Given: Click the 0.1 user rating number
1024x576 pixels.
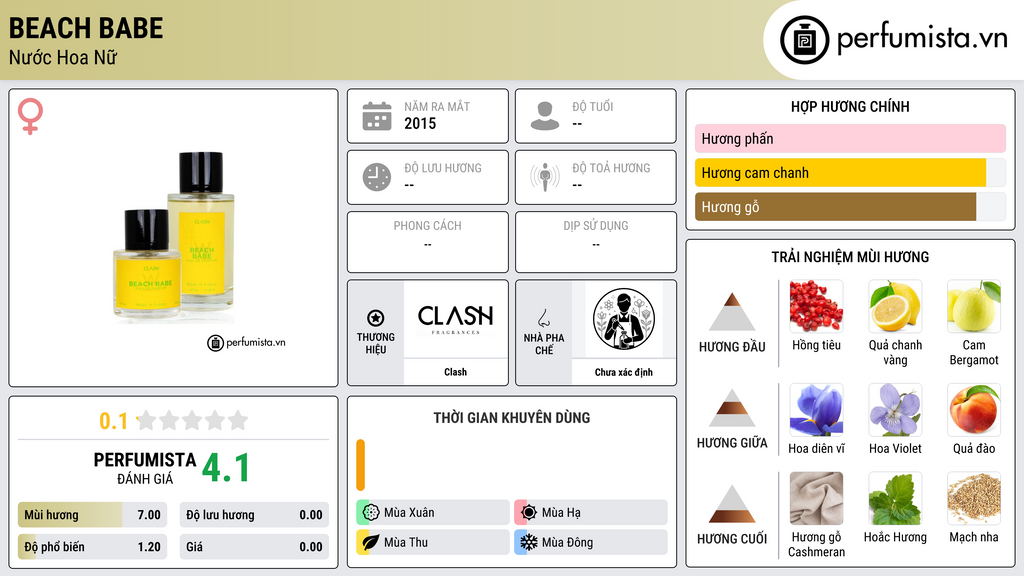Looking at the screenshot, I should [x=114, y=421].
